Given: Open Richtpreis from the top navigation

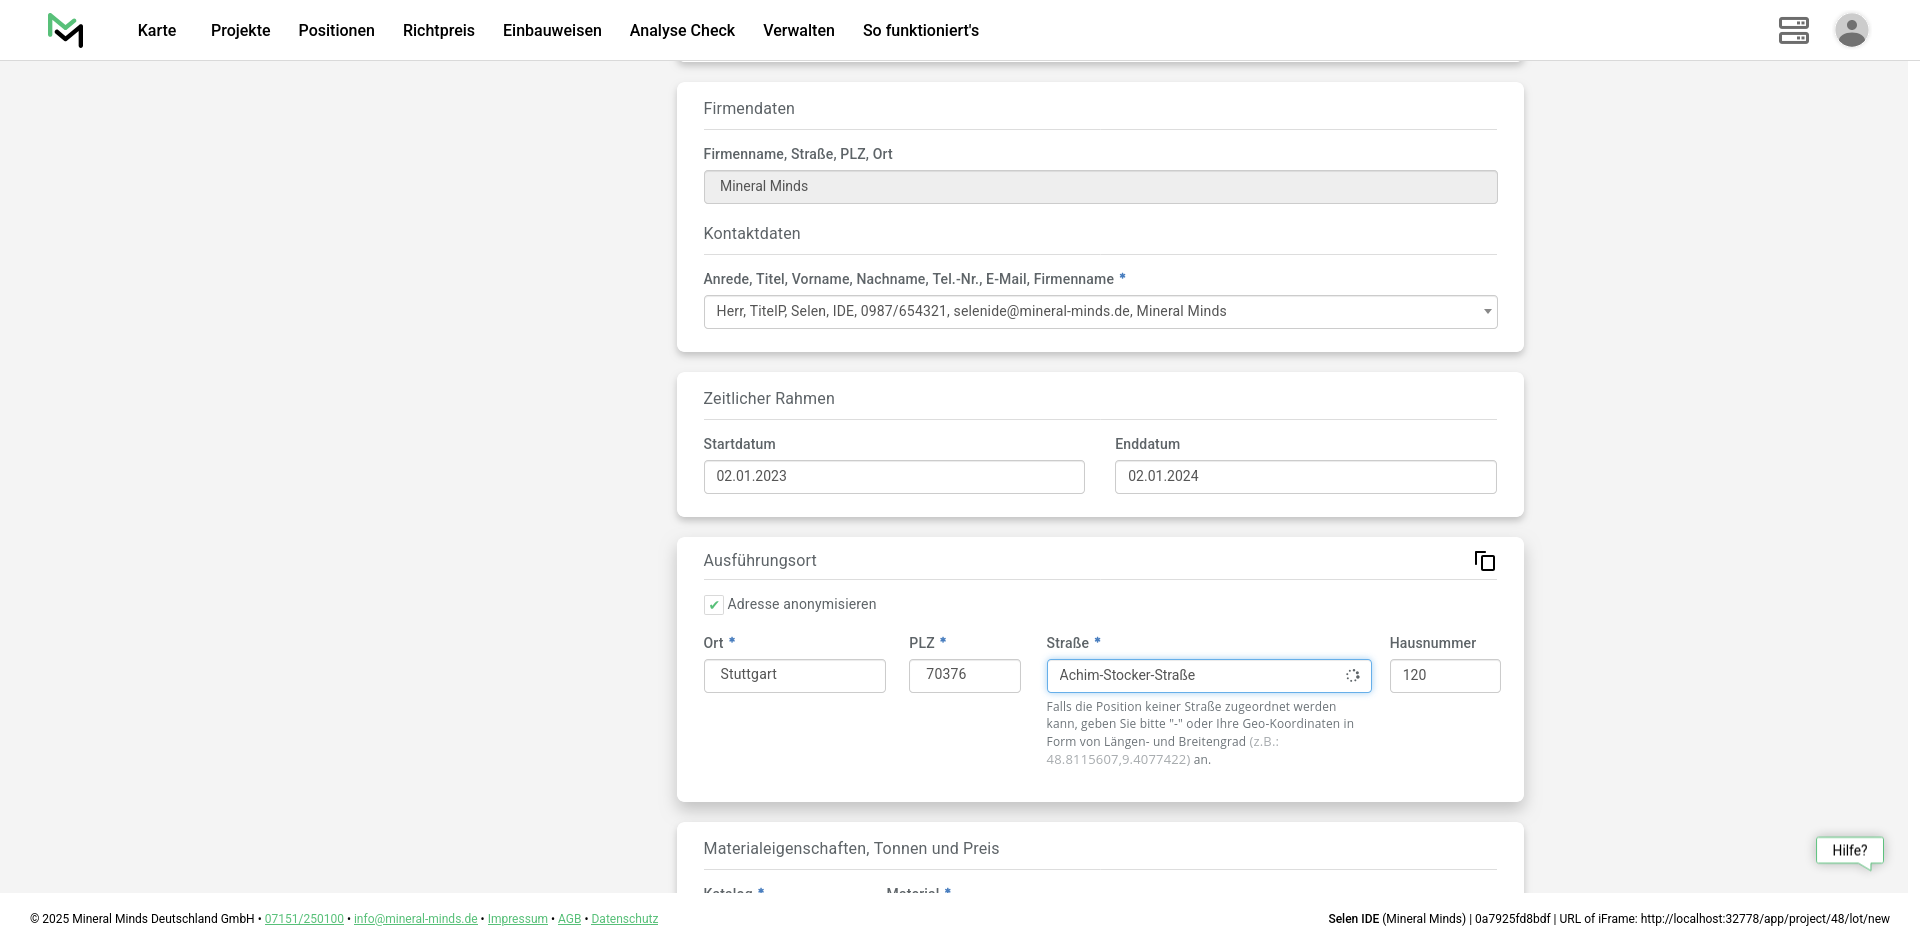Looking at the screenshot, I should click(438, 31).
